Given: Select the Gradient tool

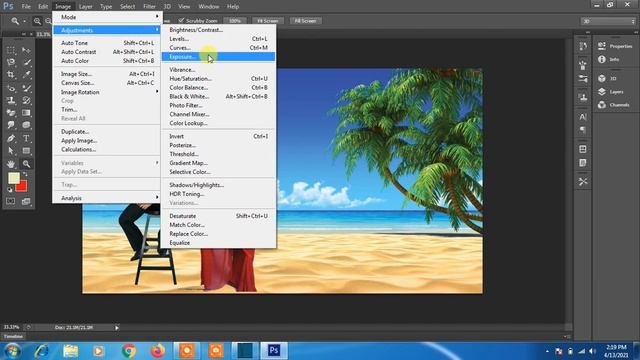Looking at the screenshot, I should (x=26, y=113).
